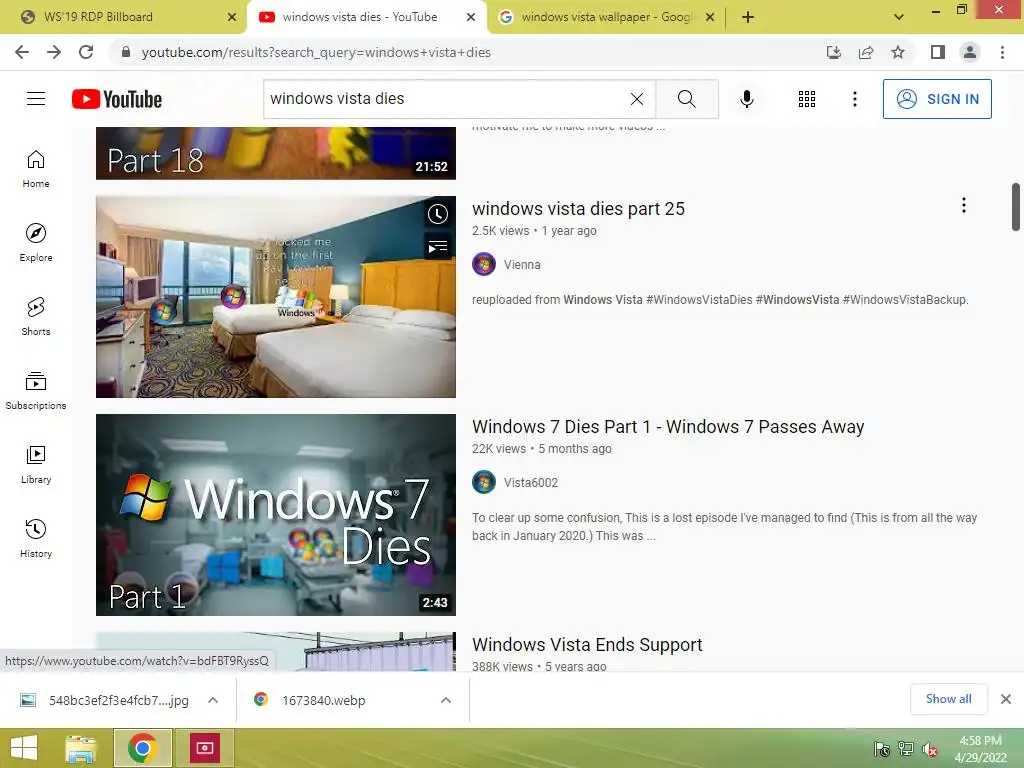Go to Home in the sidebar
This screenshot has height=768, width=1024.
[36, 169]
